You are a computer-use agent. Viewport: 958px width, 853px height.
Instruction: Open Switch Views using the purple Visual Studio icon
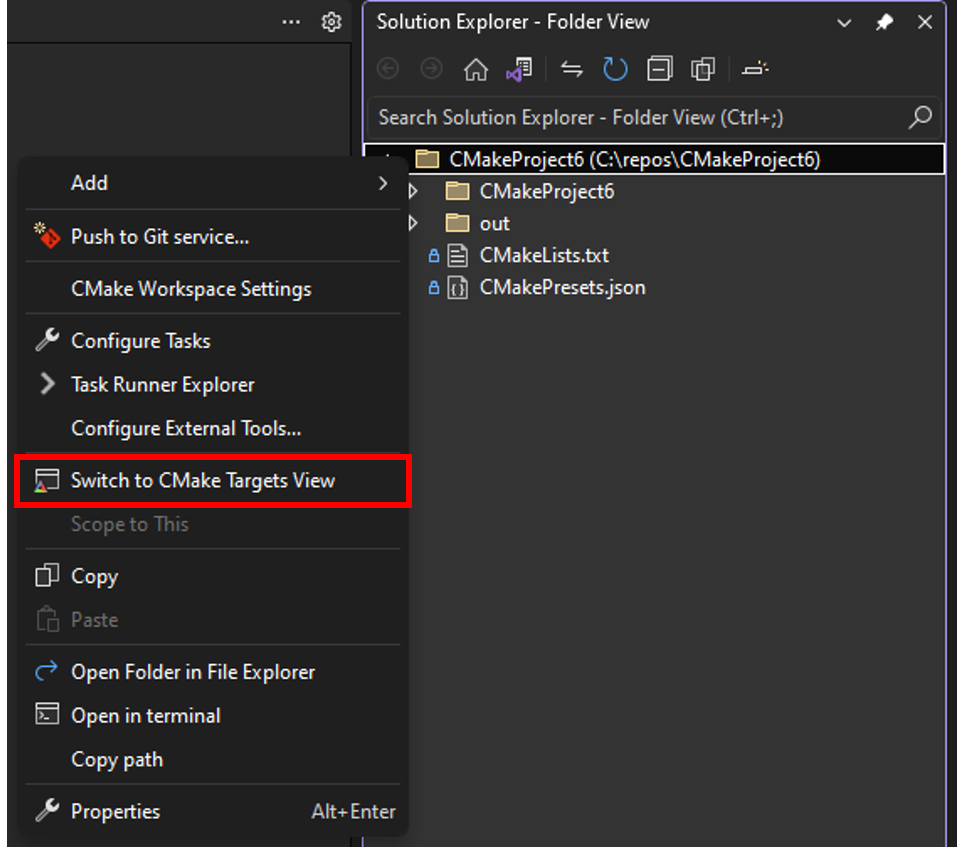(x=519, y=68)
